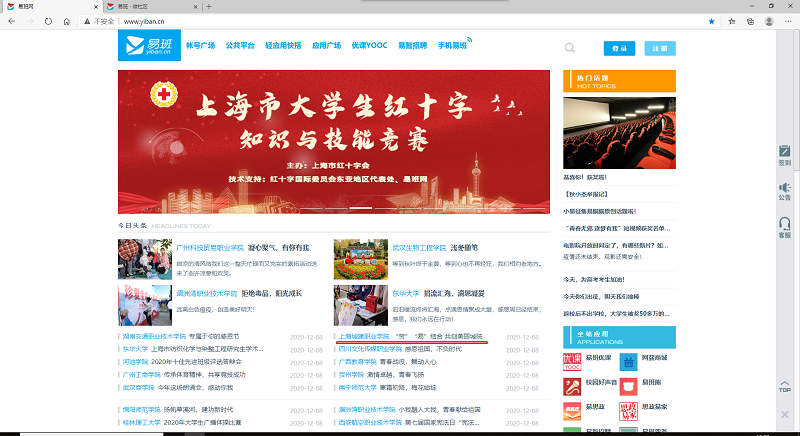Open thumbnail for 凝心聚气，有你有我 article
Screen dimensions: 800x436
pyautogui.click(x=145, y=259)
